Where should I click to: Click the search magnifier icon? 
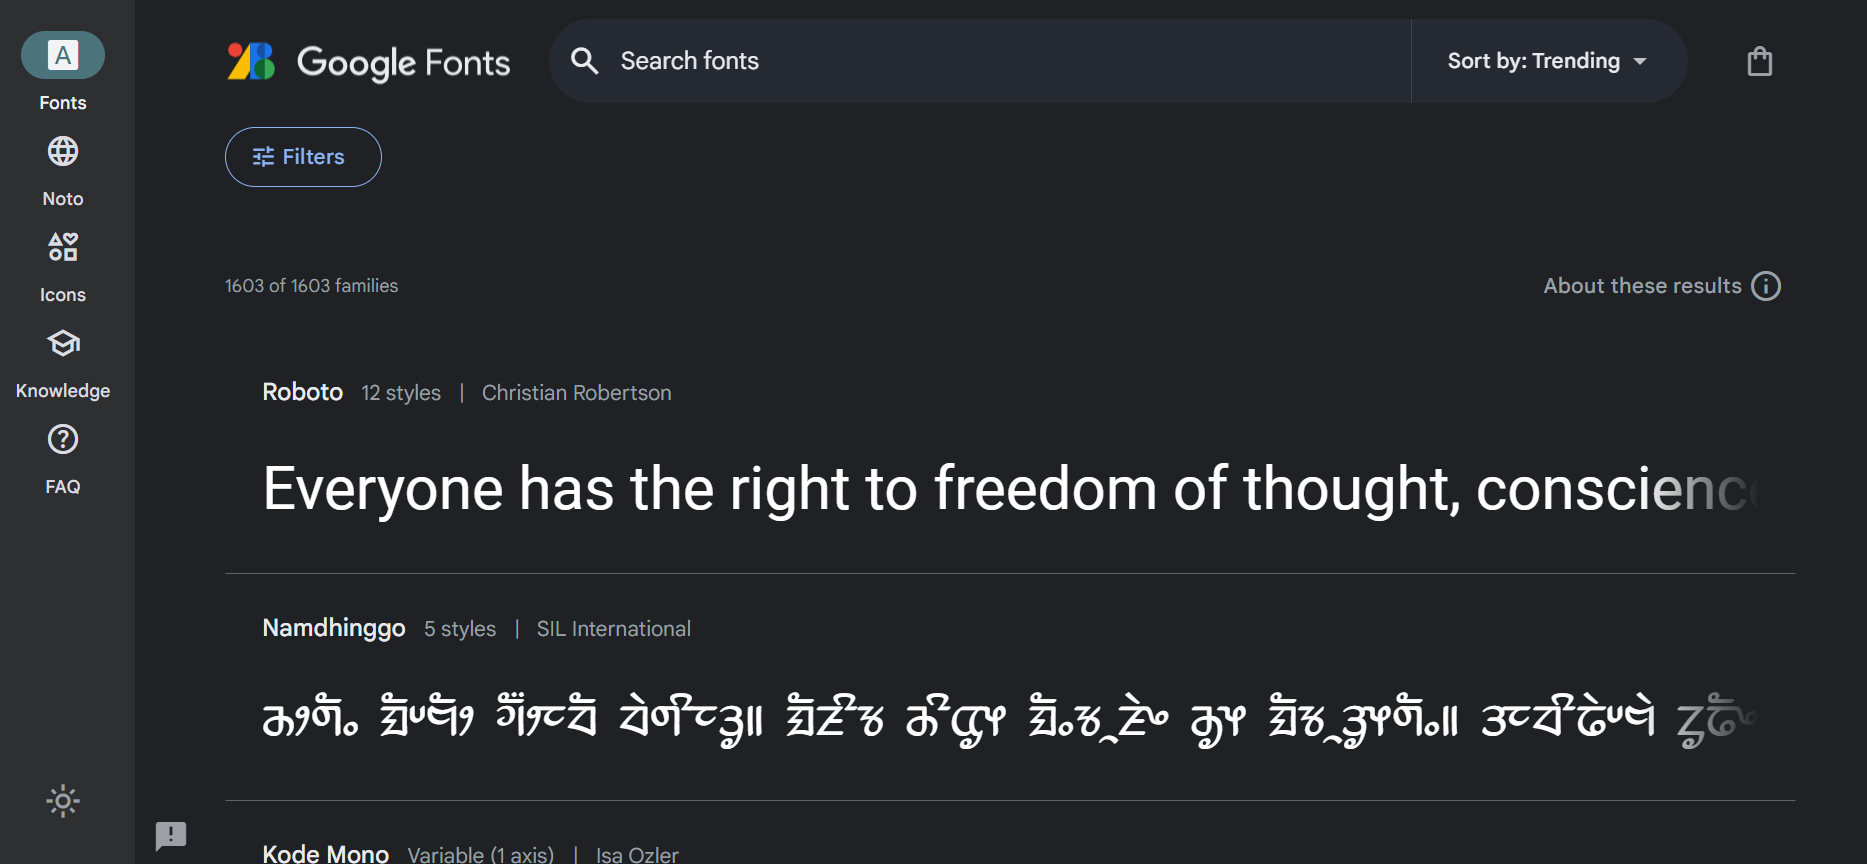tap(584, 61)
